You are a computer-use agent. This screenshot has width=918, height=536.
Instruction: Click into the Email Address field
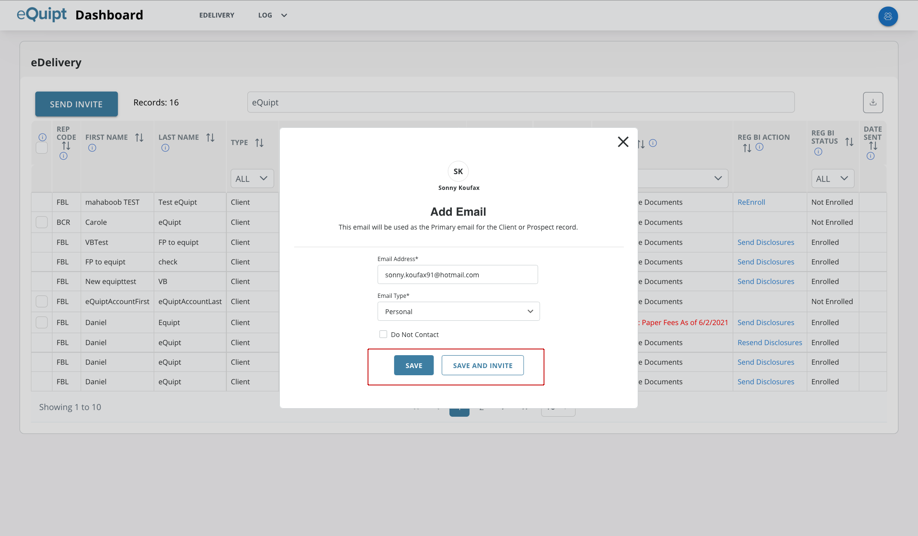pyautogui.click(x=458, y=274)
